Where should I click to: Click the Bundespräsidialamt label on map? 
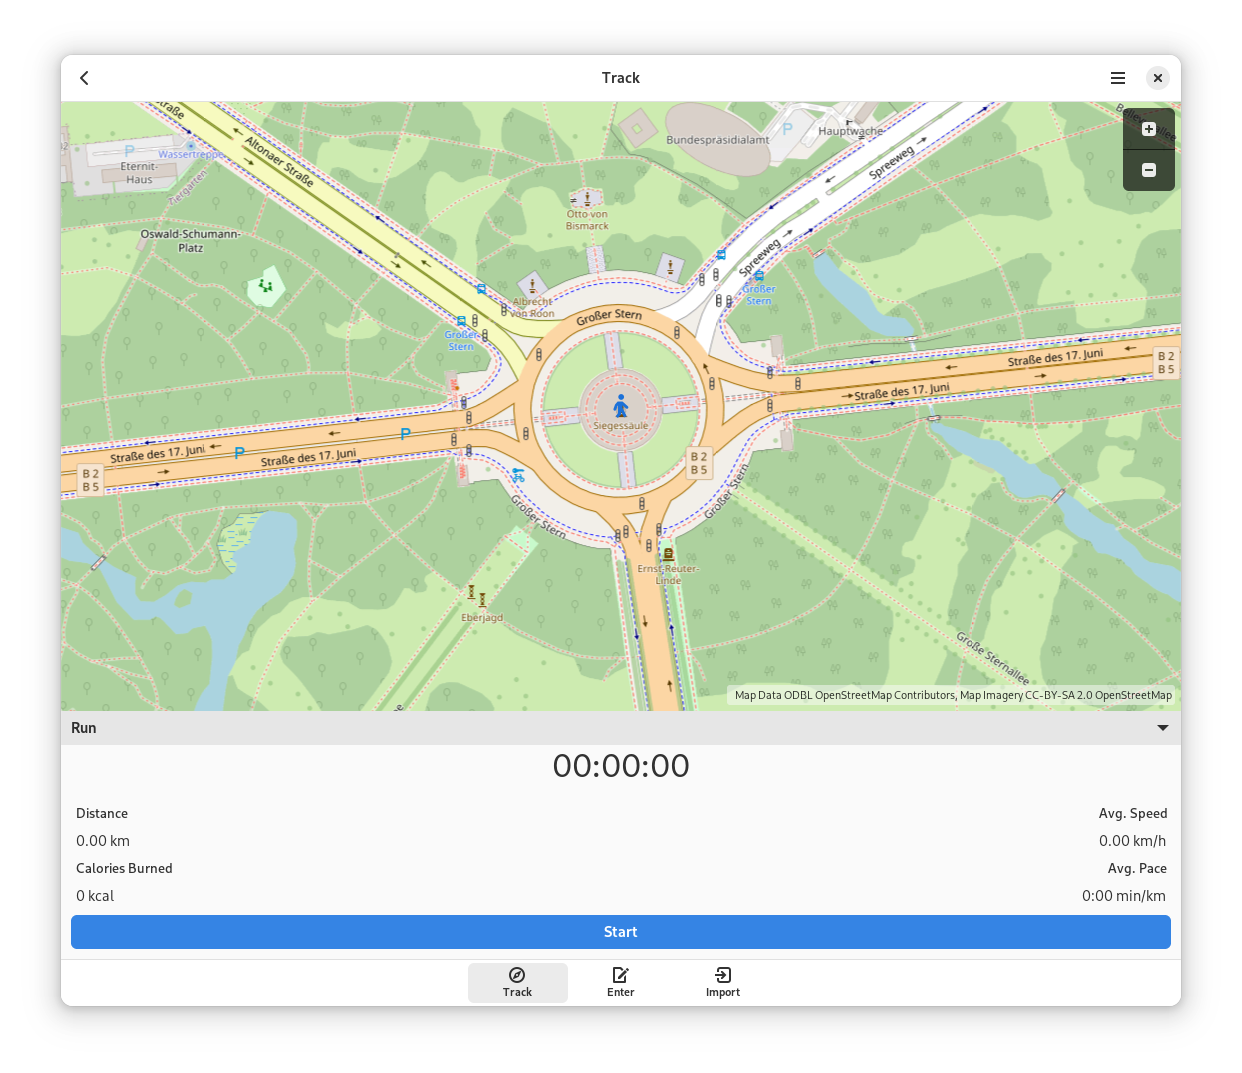[717, 140]
